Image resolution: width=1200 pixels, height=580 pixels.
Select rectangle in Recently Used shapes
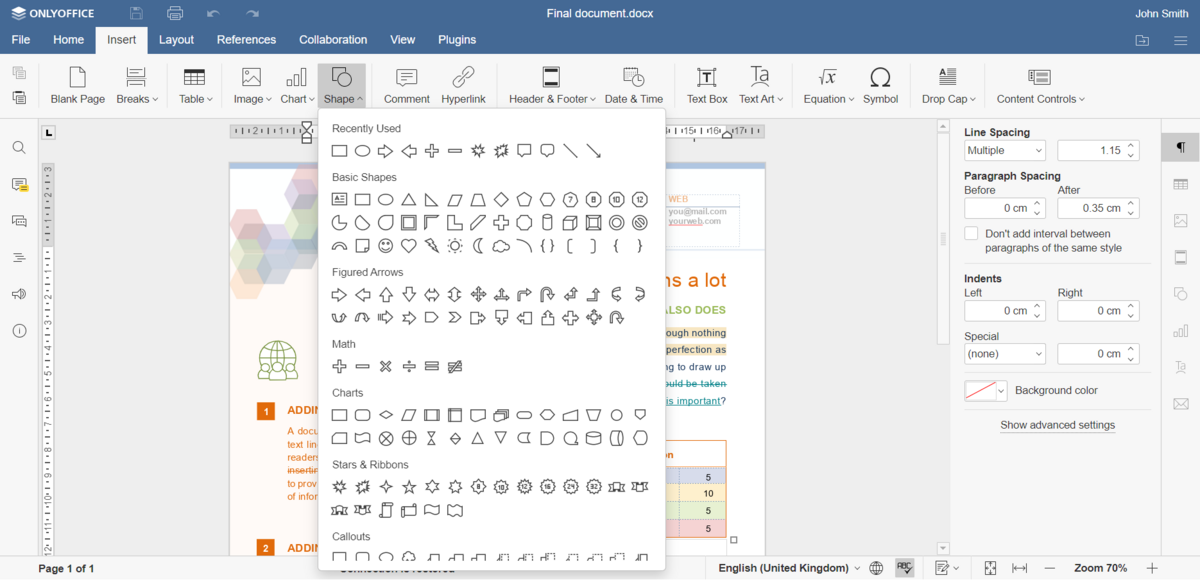339,151
